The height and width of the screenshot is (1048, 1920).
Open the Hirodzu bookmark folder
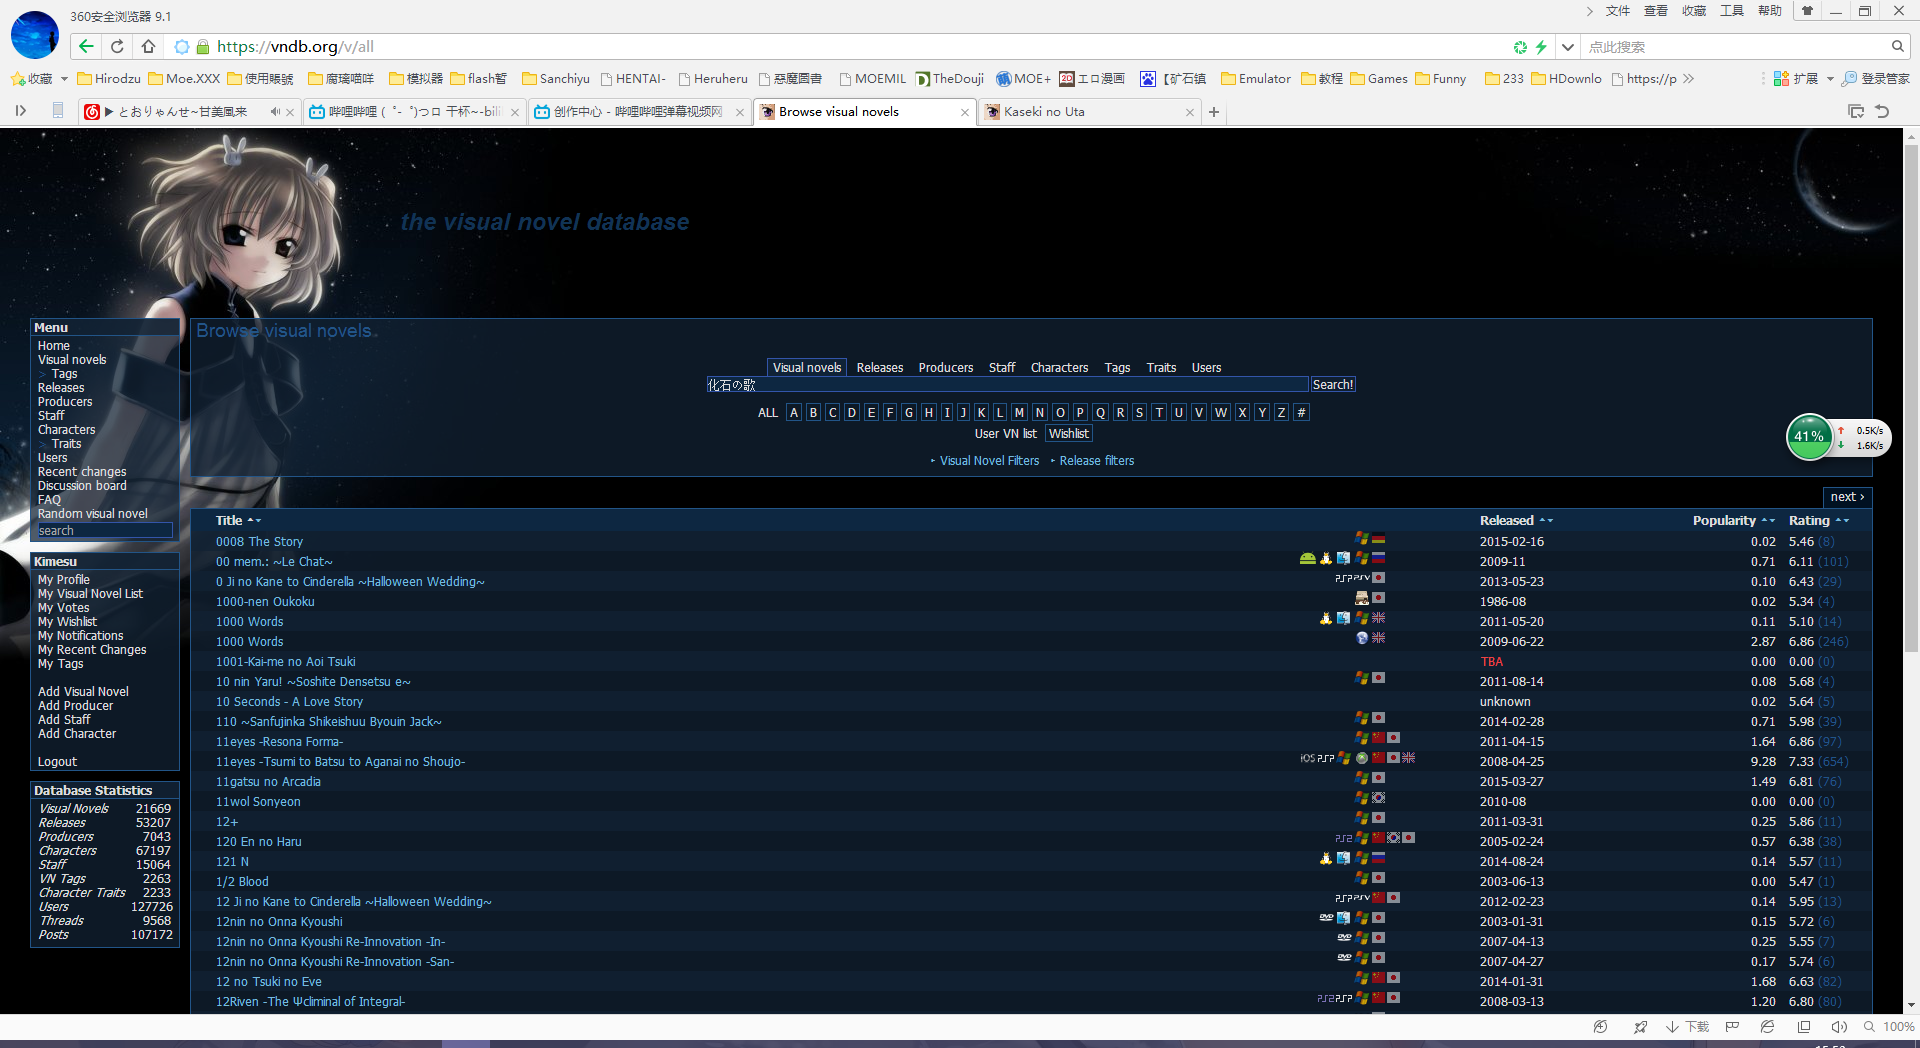[109, 79]
